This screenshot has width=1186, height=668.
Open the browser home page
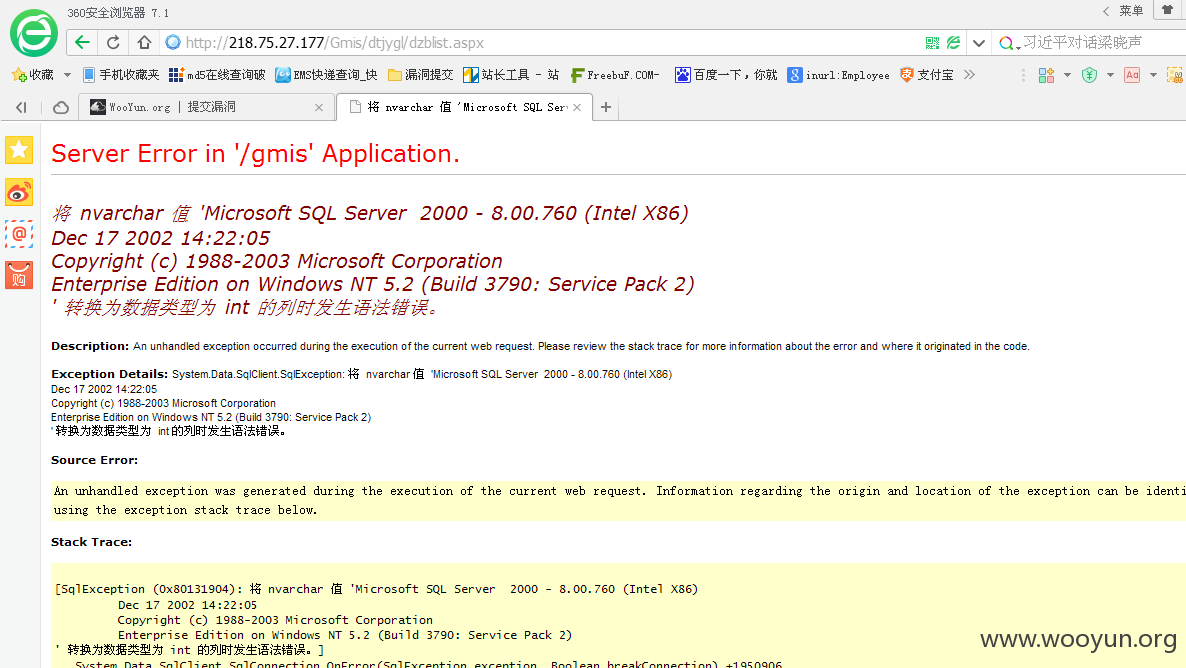pos(144,42)
